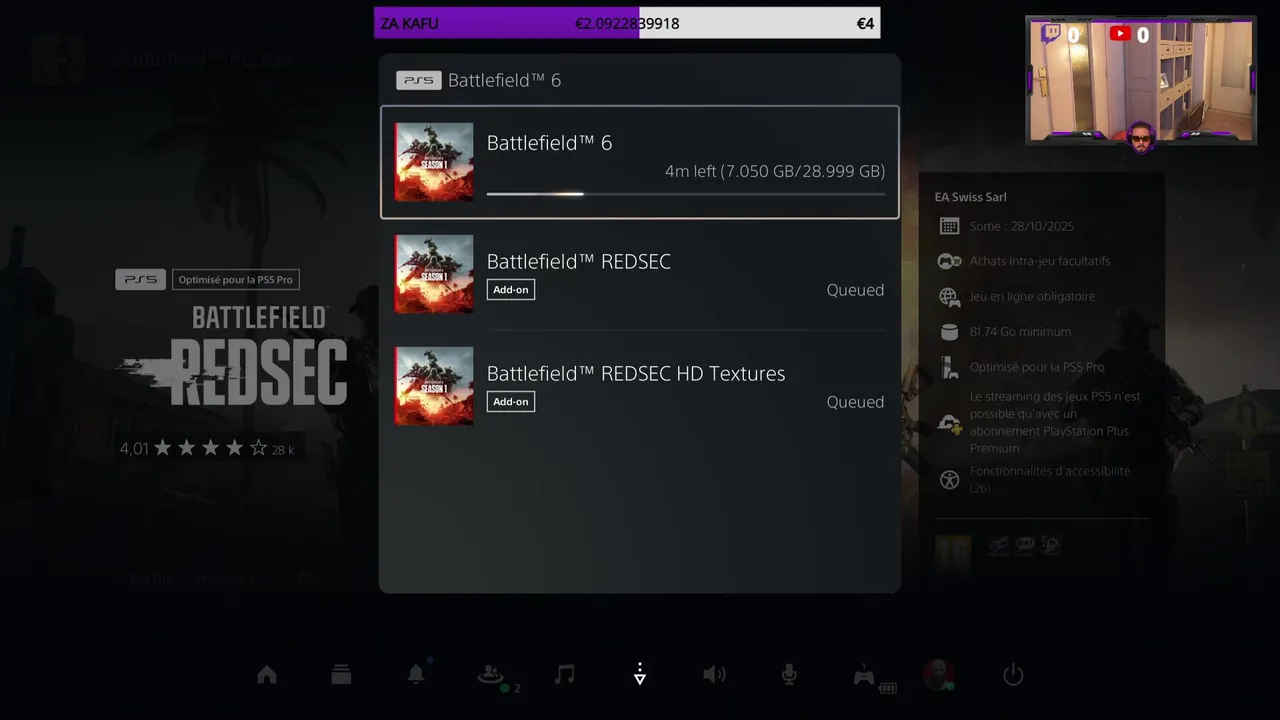Click '81,74 Go minimum' text
Image resolution: width=1280 pixels, height=720 pixels.
click(1020, 332)
